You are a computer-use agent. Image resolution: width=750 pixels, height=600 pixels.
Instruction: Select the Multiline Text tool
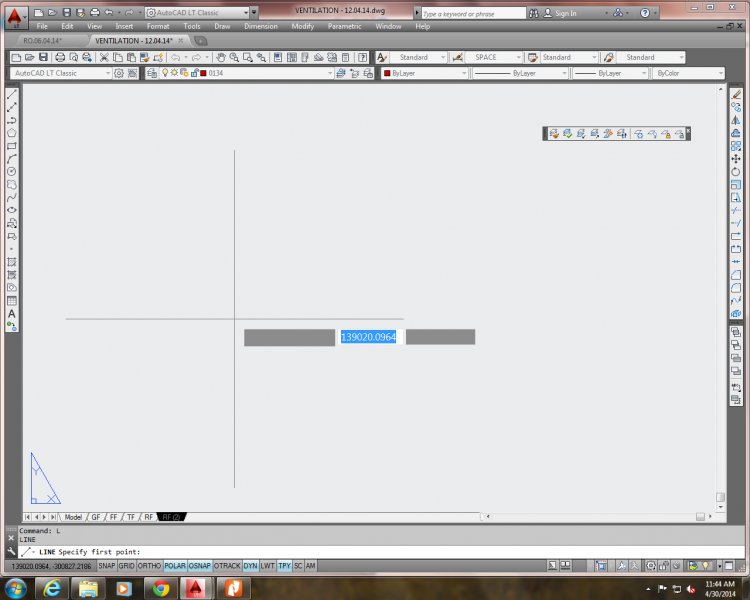[11, 314]
